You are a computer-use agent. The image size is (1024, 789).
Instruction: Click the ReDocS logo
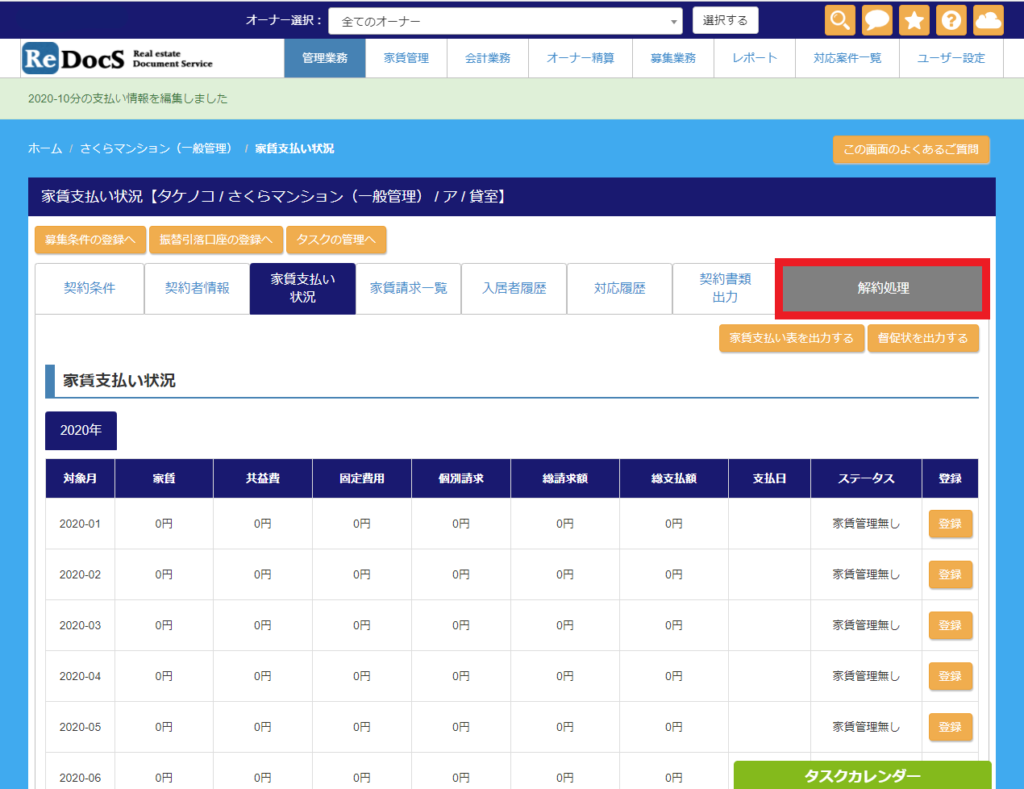tap(118, 58)
